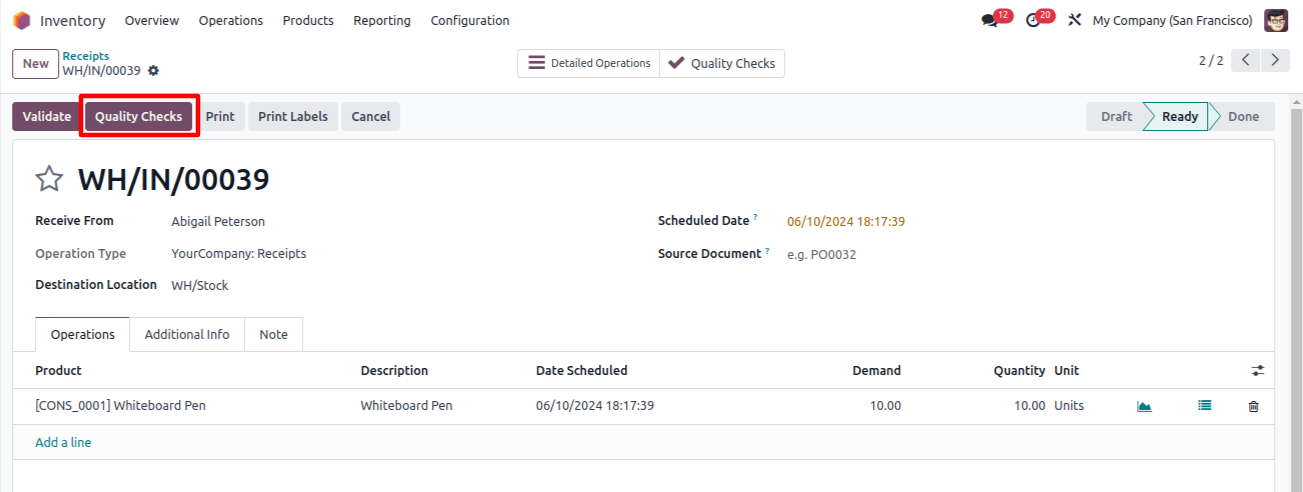The image size is (1303, 492).
Task: Click the Product column header
Action: click(x=58, y=370)
